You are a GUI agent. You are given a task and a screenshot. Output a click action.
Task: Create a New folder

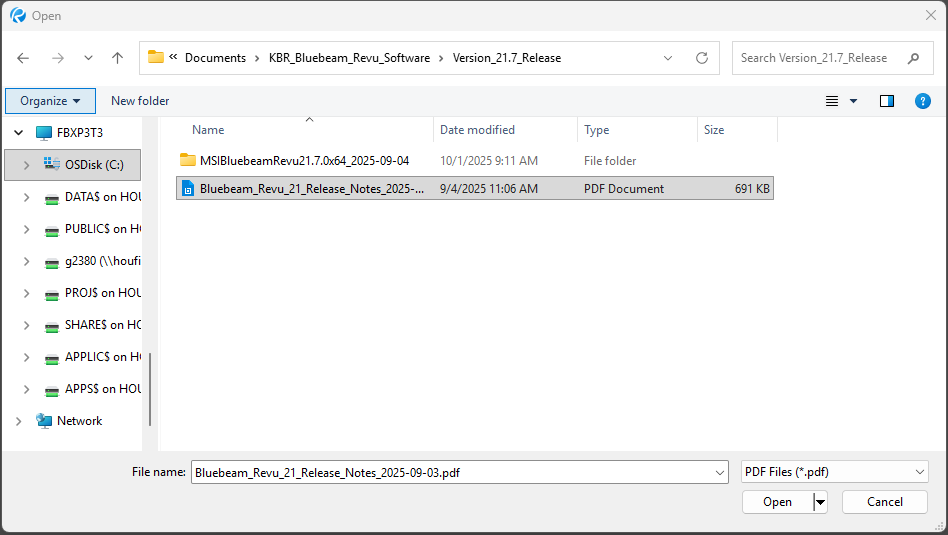[140, 101]
